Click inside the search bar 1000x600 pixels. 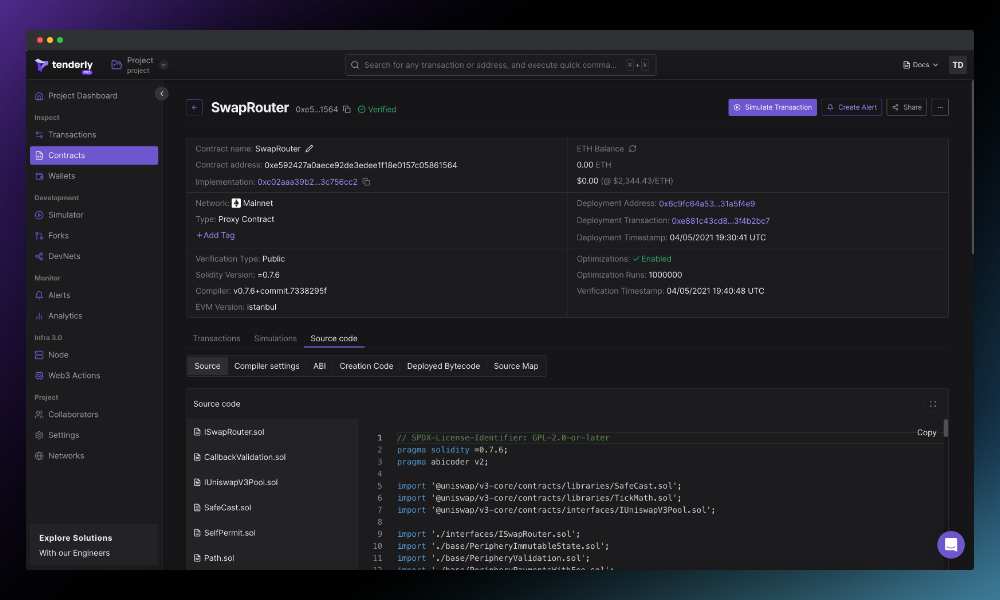pos(500,64)
